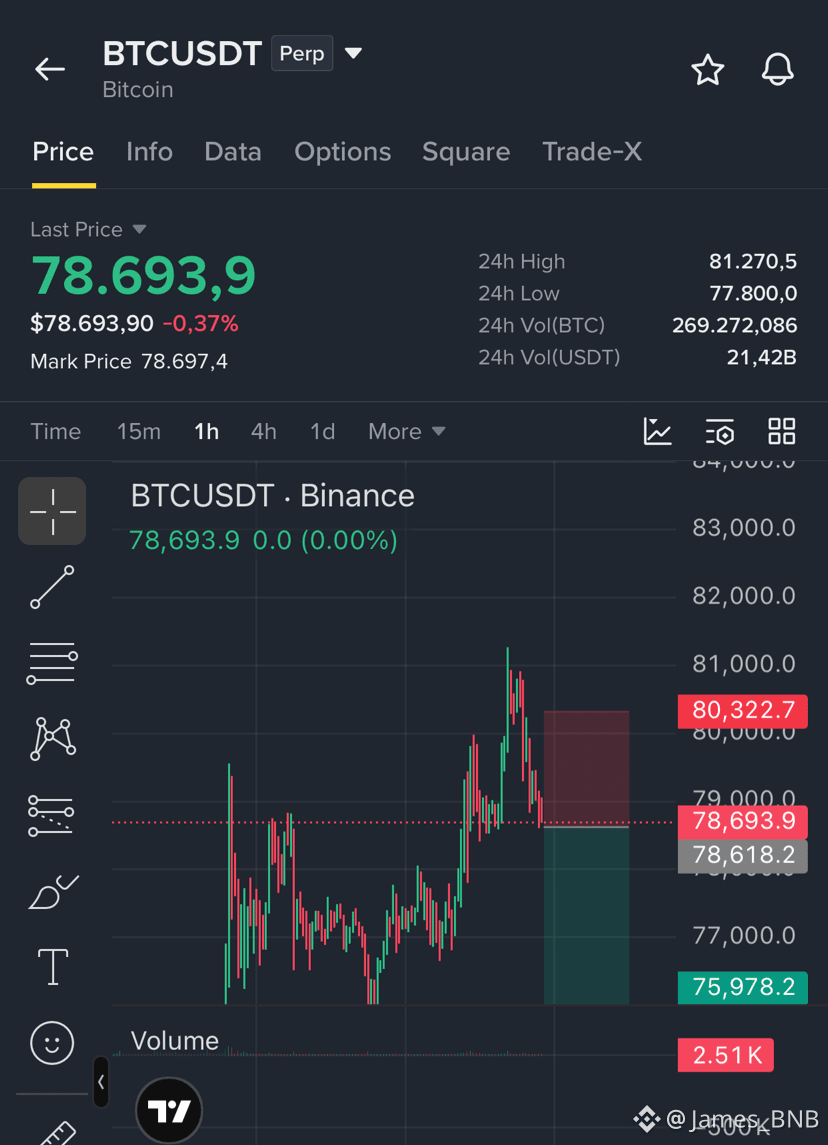This screenshot has height=1145, width=828.
Task: Select the text annotation tool
Action: [53, 967]
